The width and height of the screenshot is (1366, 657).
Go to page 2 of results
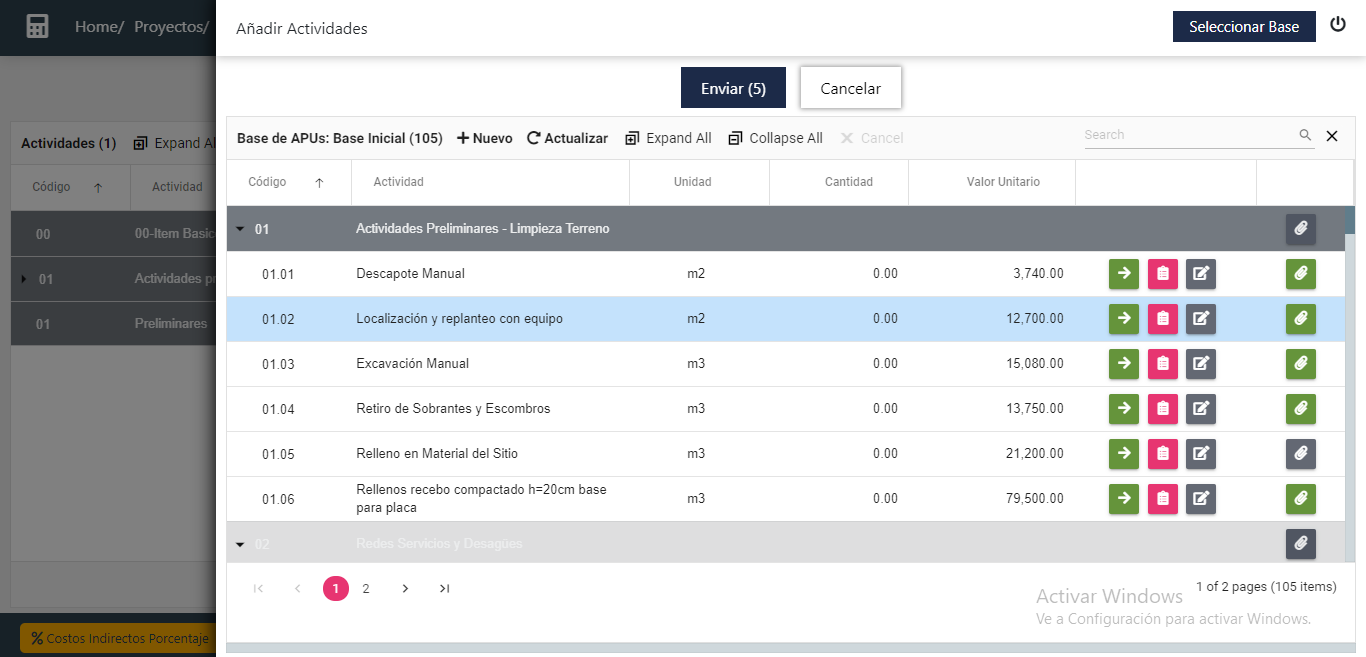366,589
